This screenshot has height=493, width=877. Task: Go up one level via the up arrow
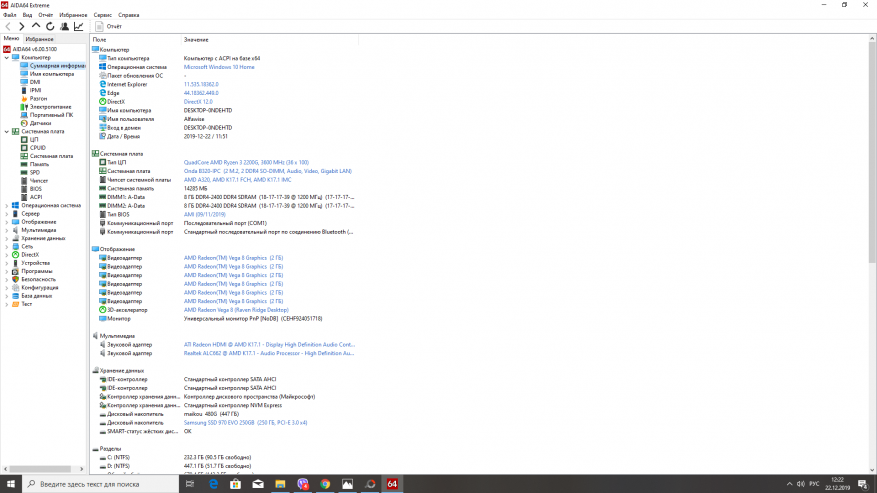(x=36, y=26)
